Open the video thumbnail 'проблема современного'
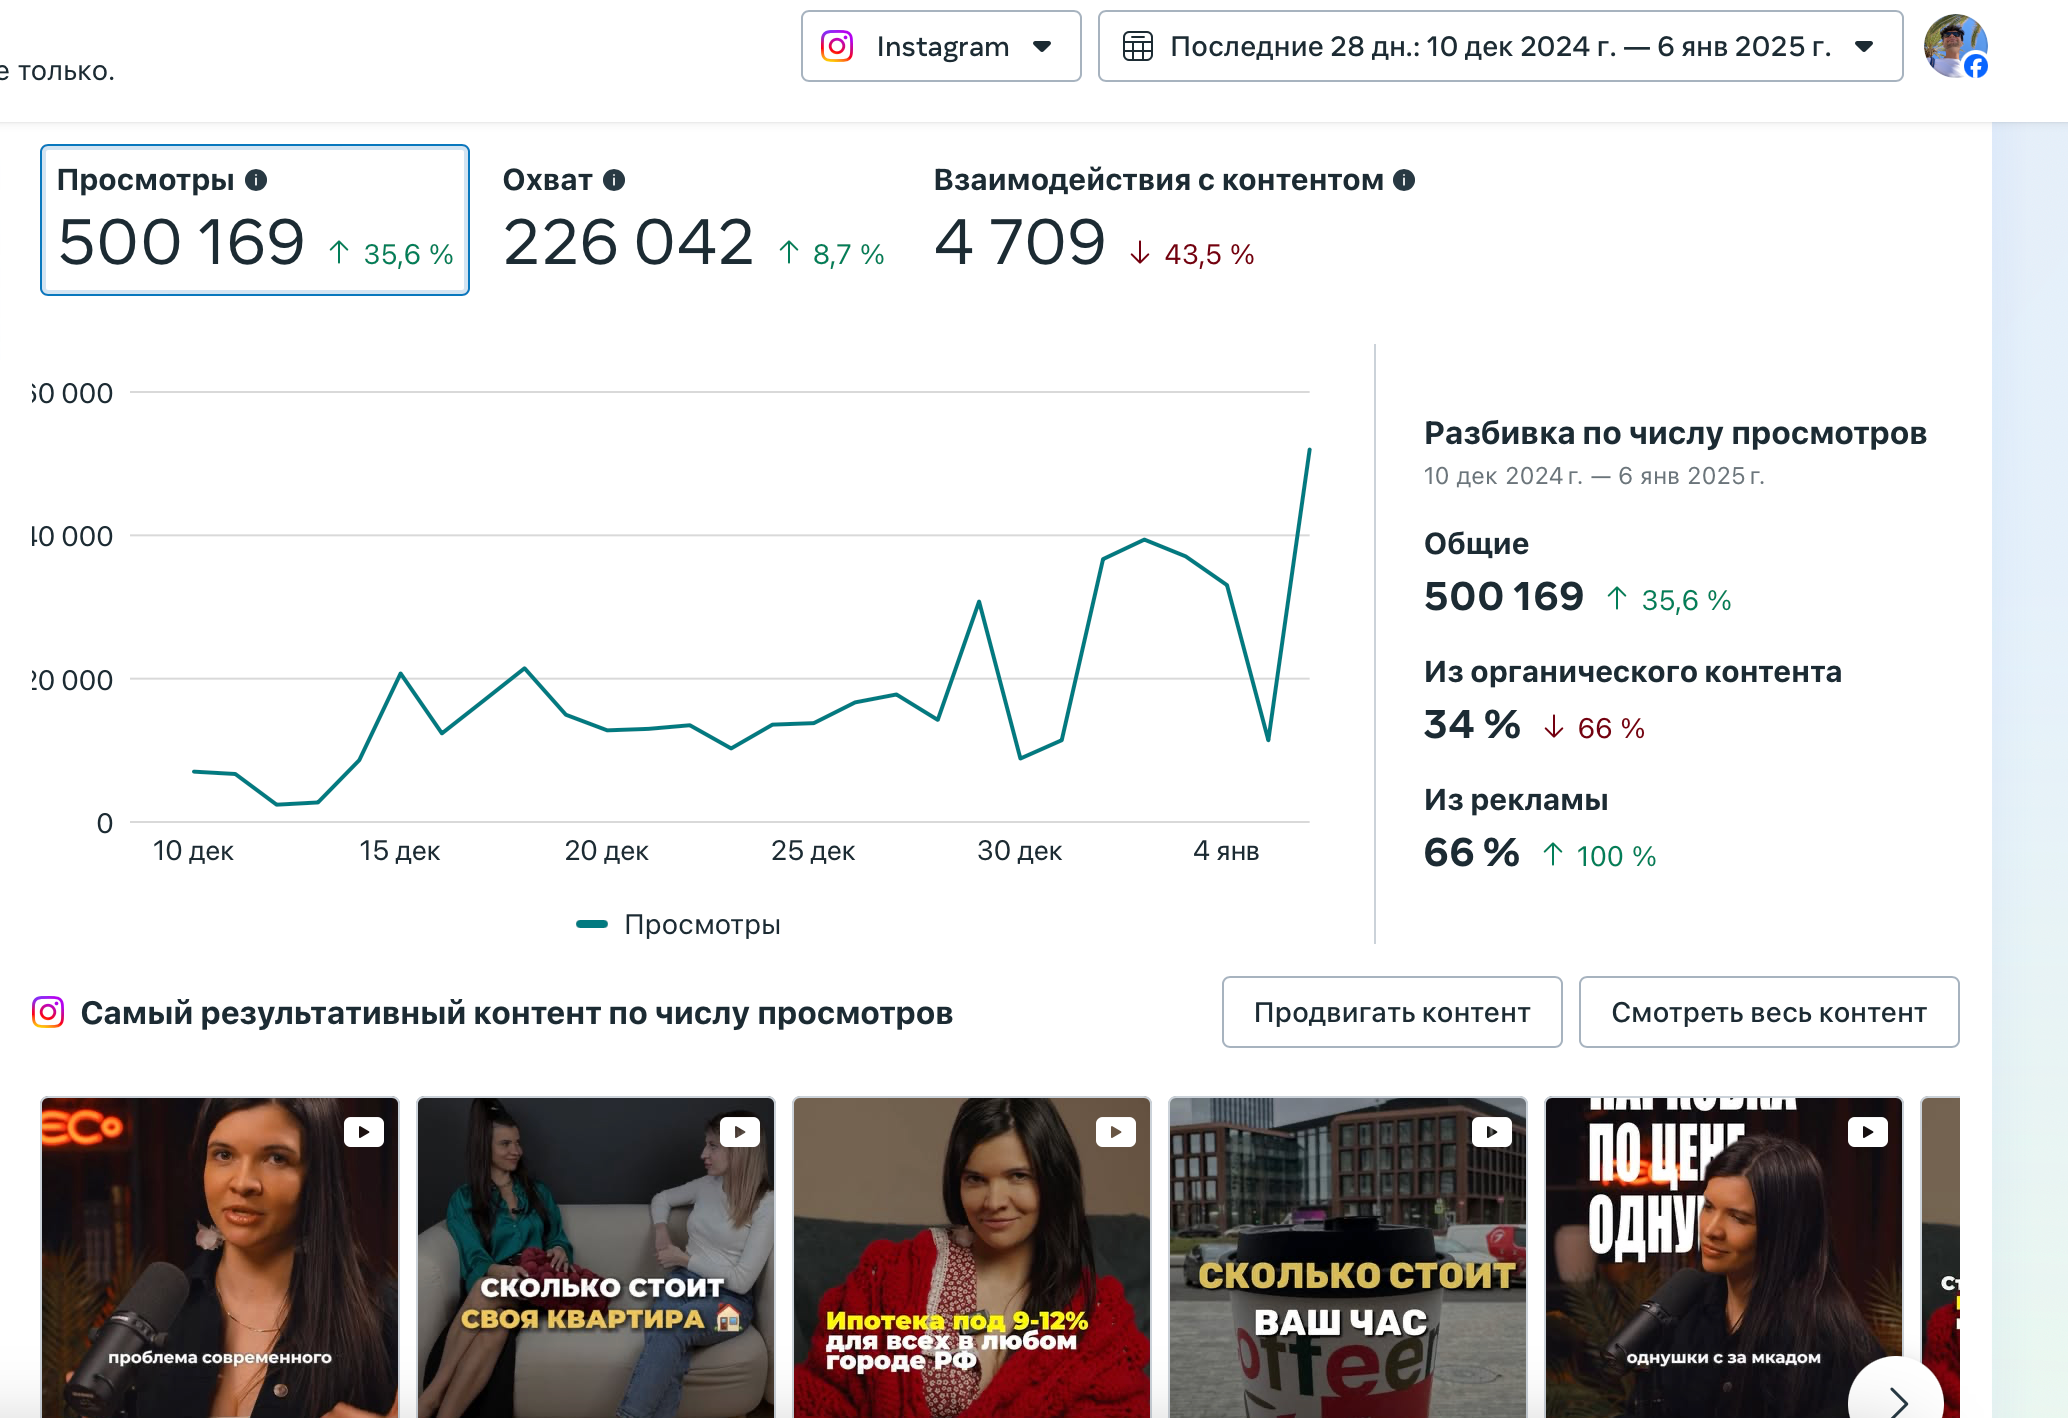This screenshot has width=2068, height=1418. point(220,1257)
